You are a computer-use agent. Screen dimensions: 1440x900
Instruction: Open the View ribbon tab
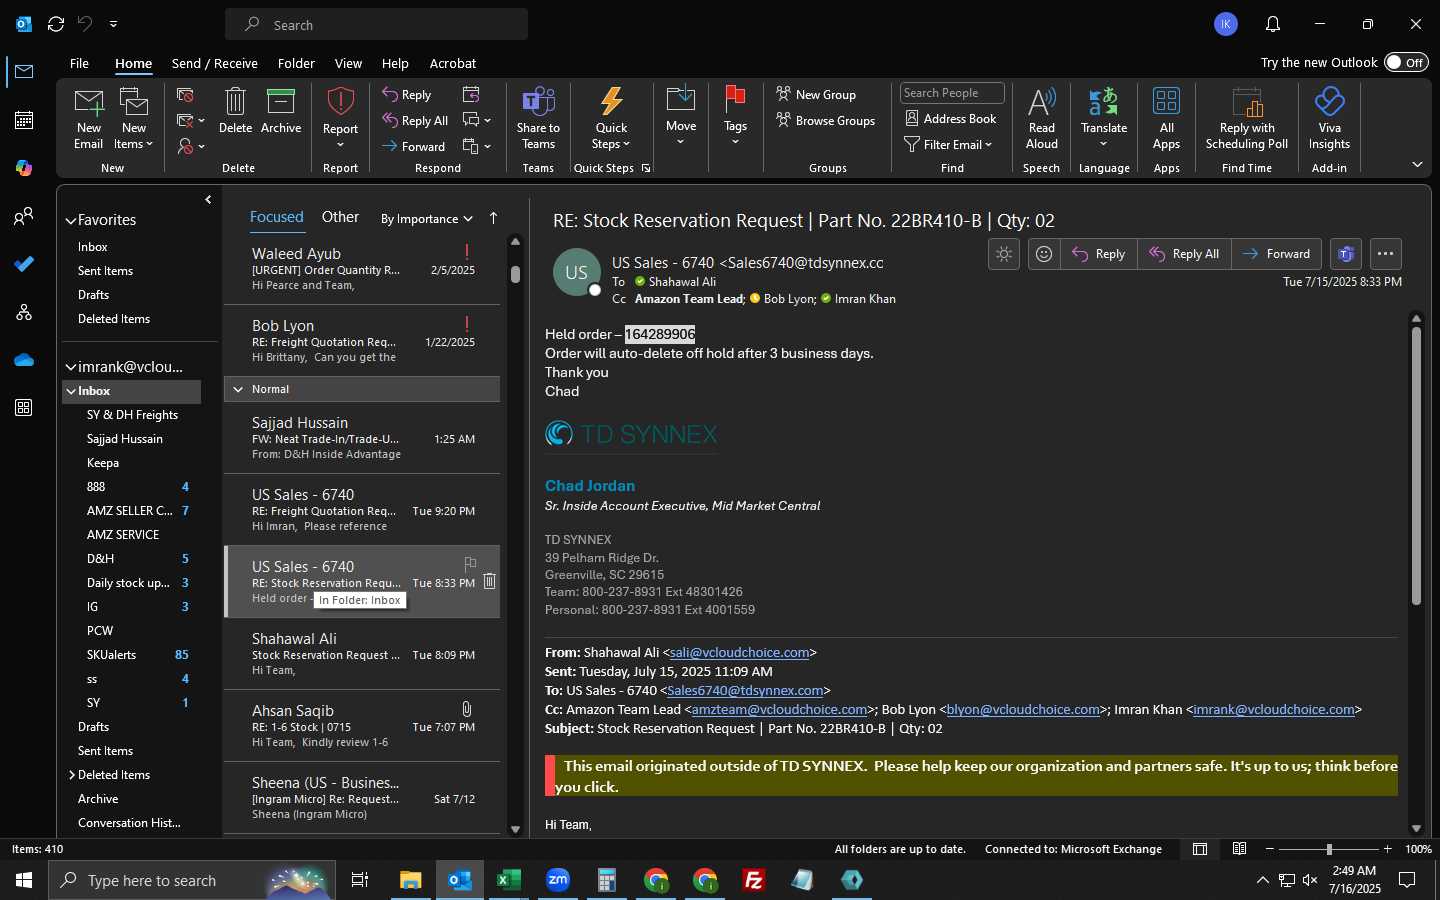click(348, 63)
